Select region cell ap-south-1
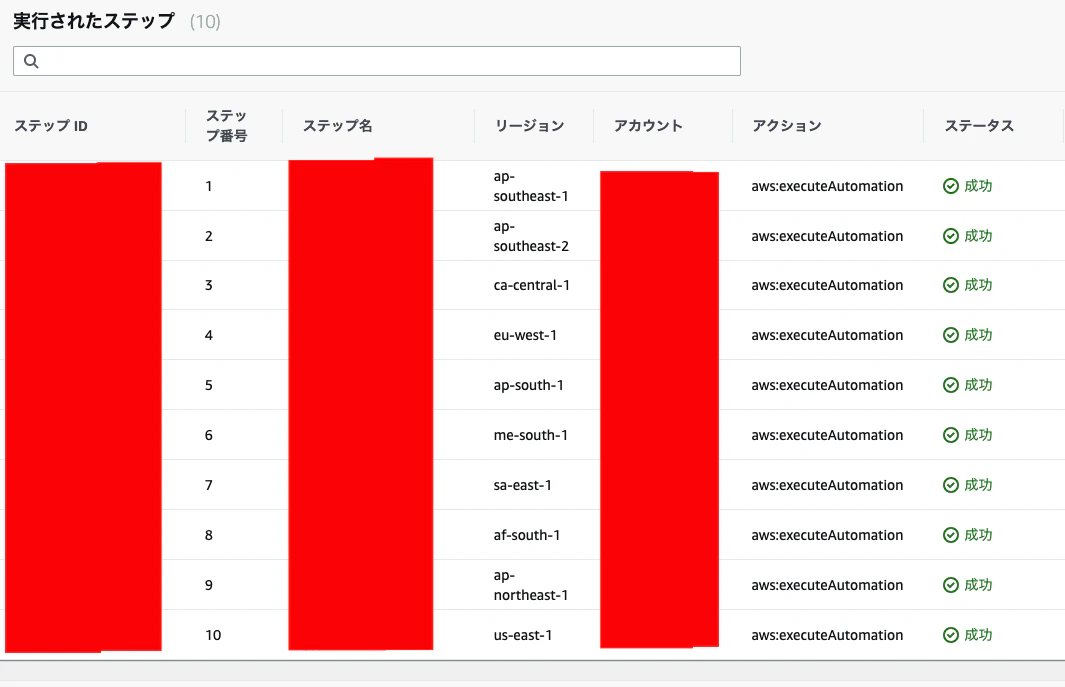Viewport: 1065px width, 687px height. tap(528, 385)
